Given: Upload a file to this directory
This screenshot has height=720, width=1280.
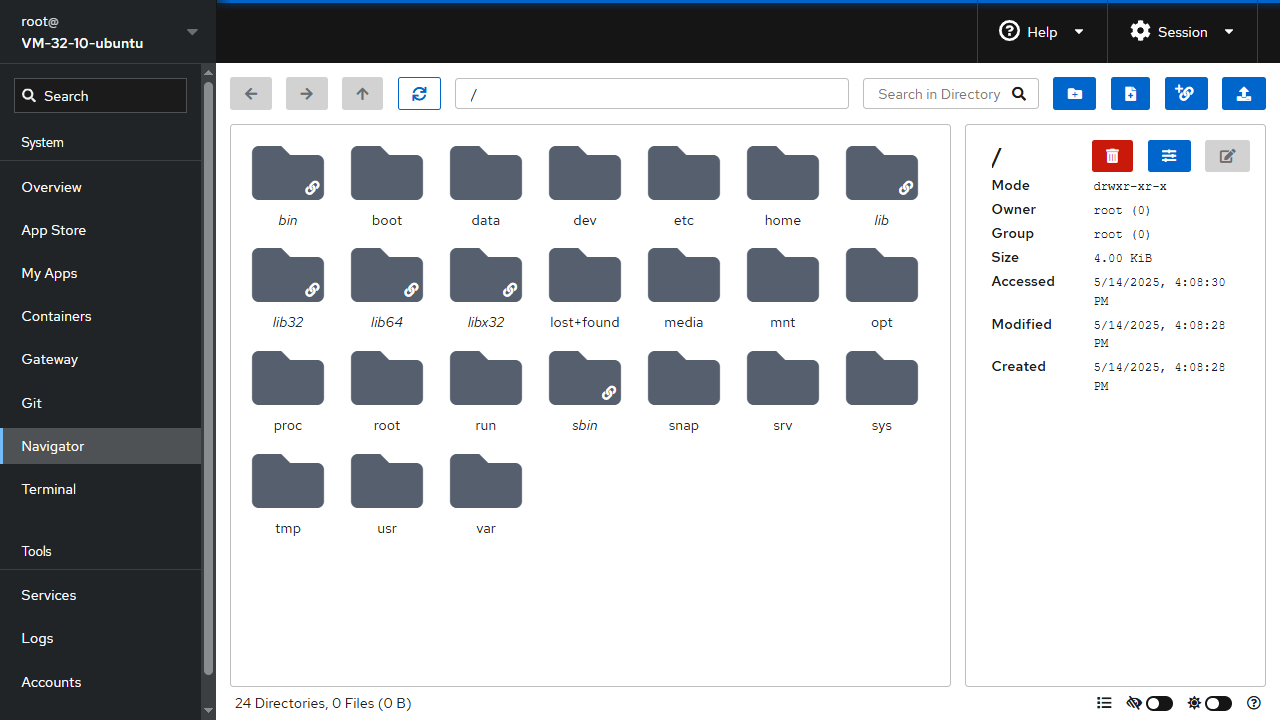Looking at the screenshot, I should [1243, 94].
